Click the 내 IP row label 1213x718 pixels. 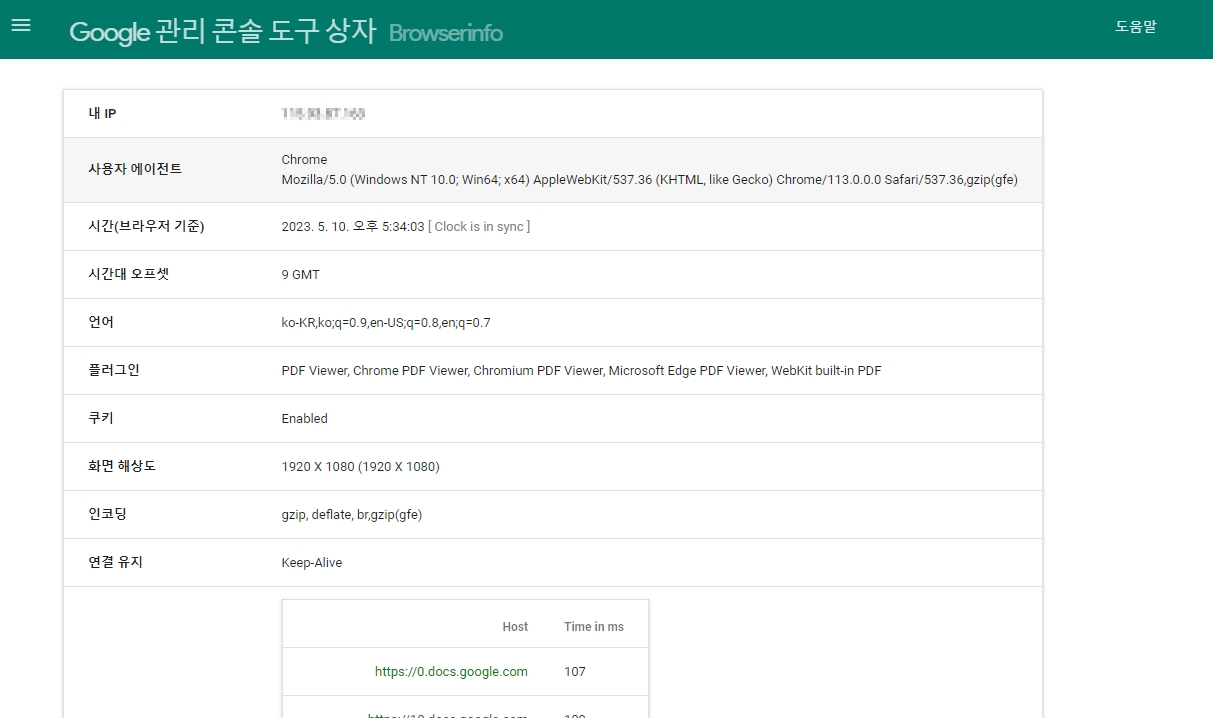(x=103, y=114)
